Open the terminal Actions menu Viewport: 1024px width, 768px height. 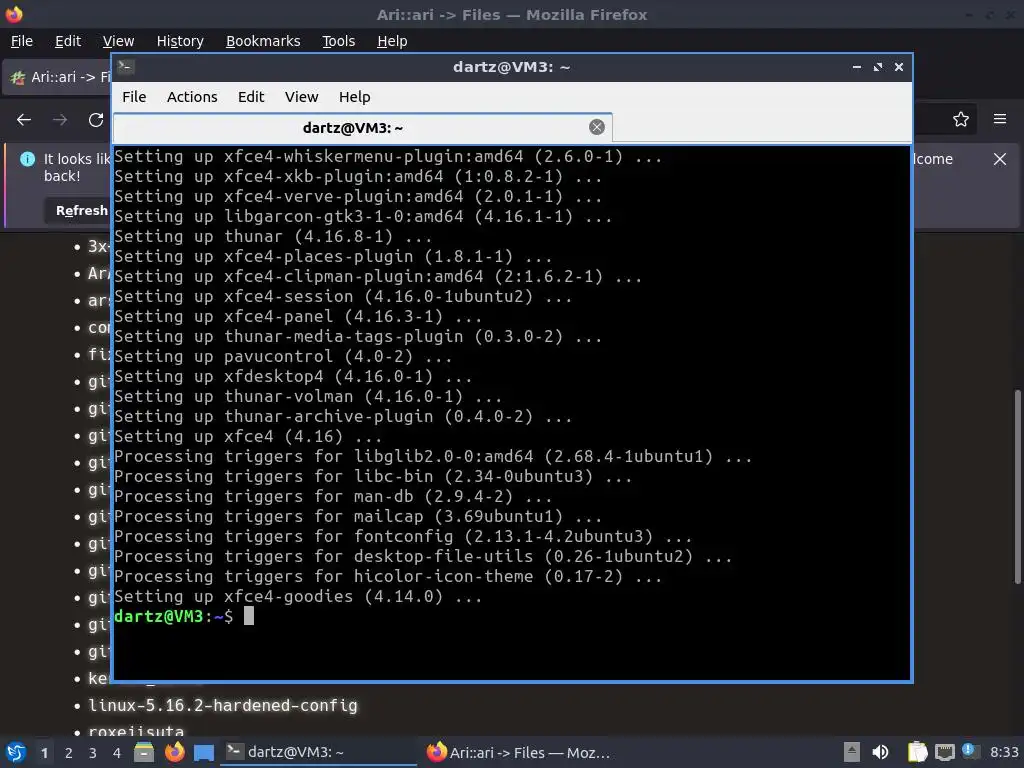[x=192, y=97]
